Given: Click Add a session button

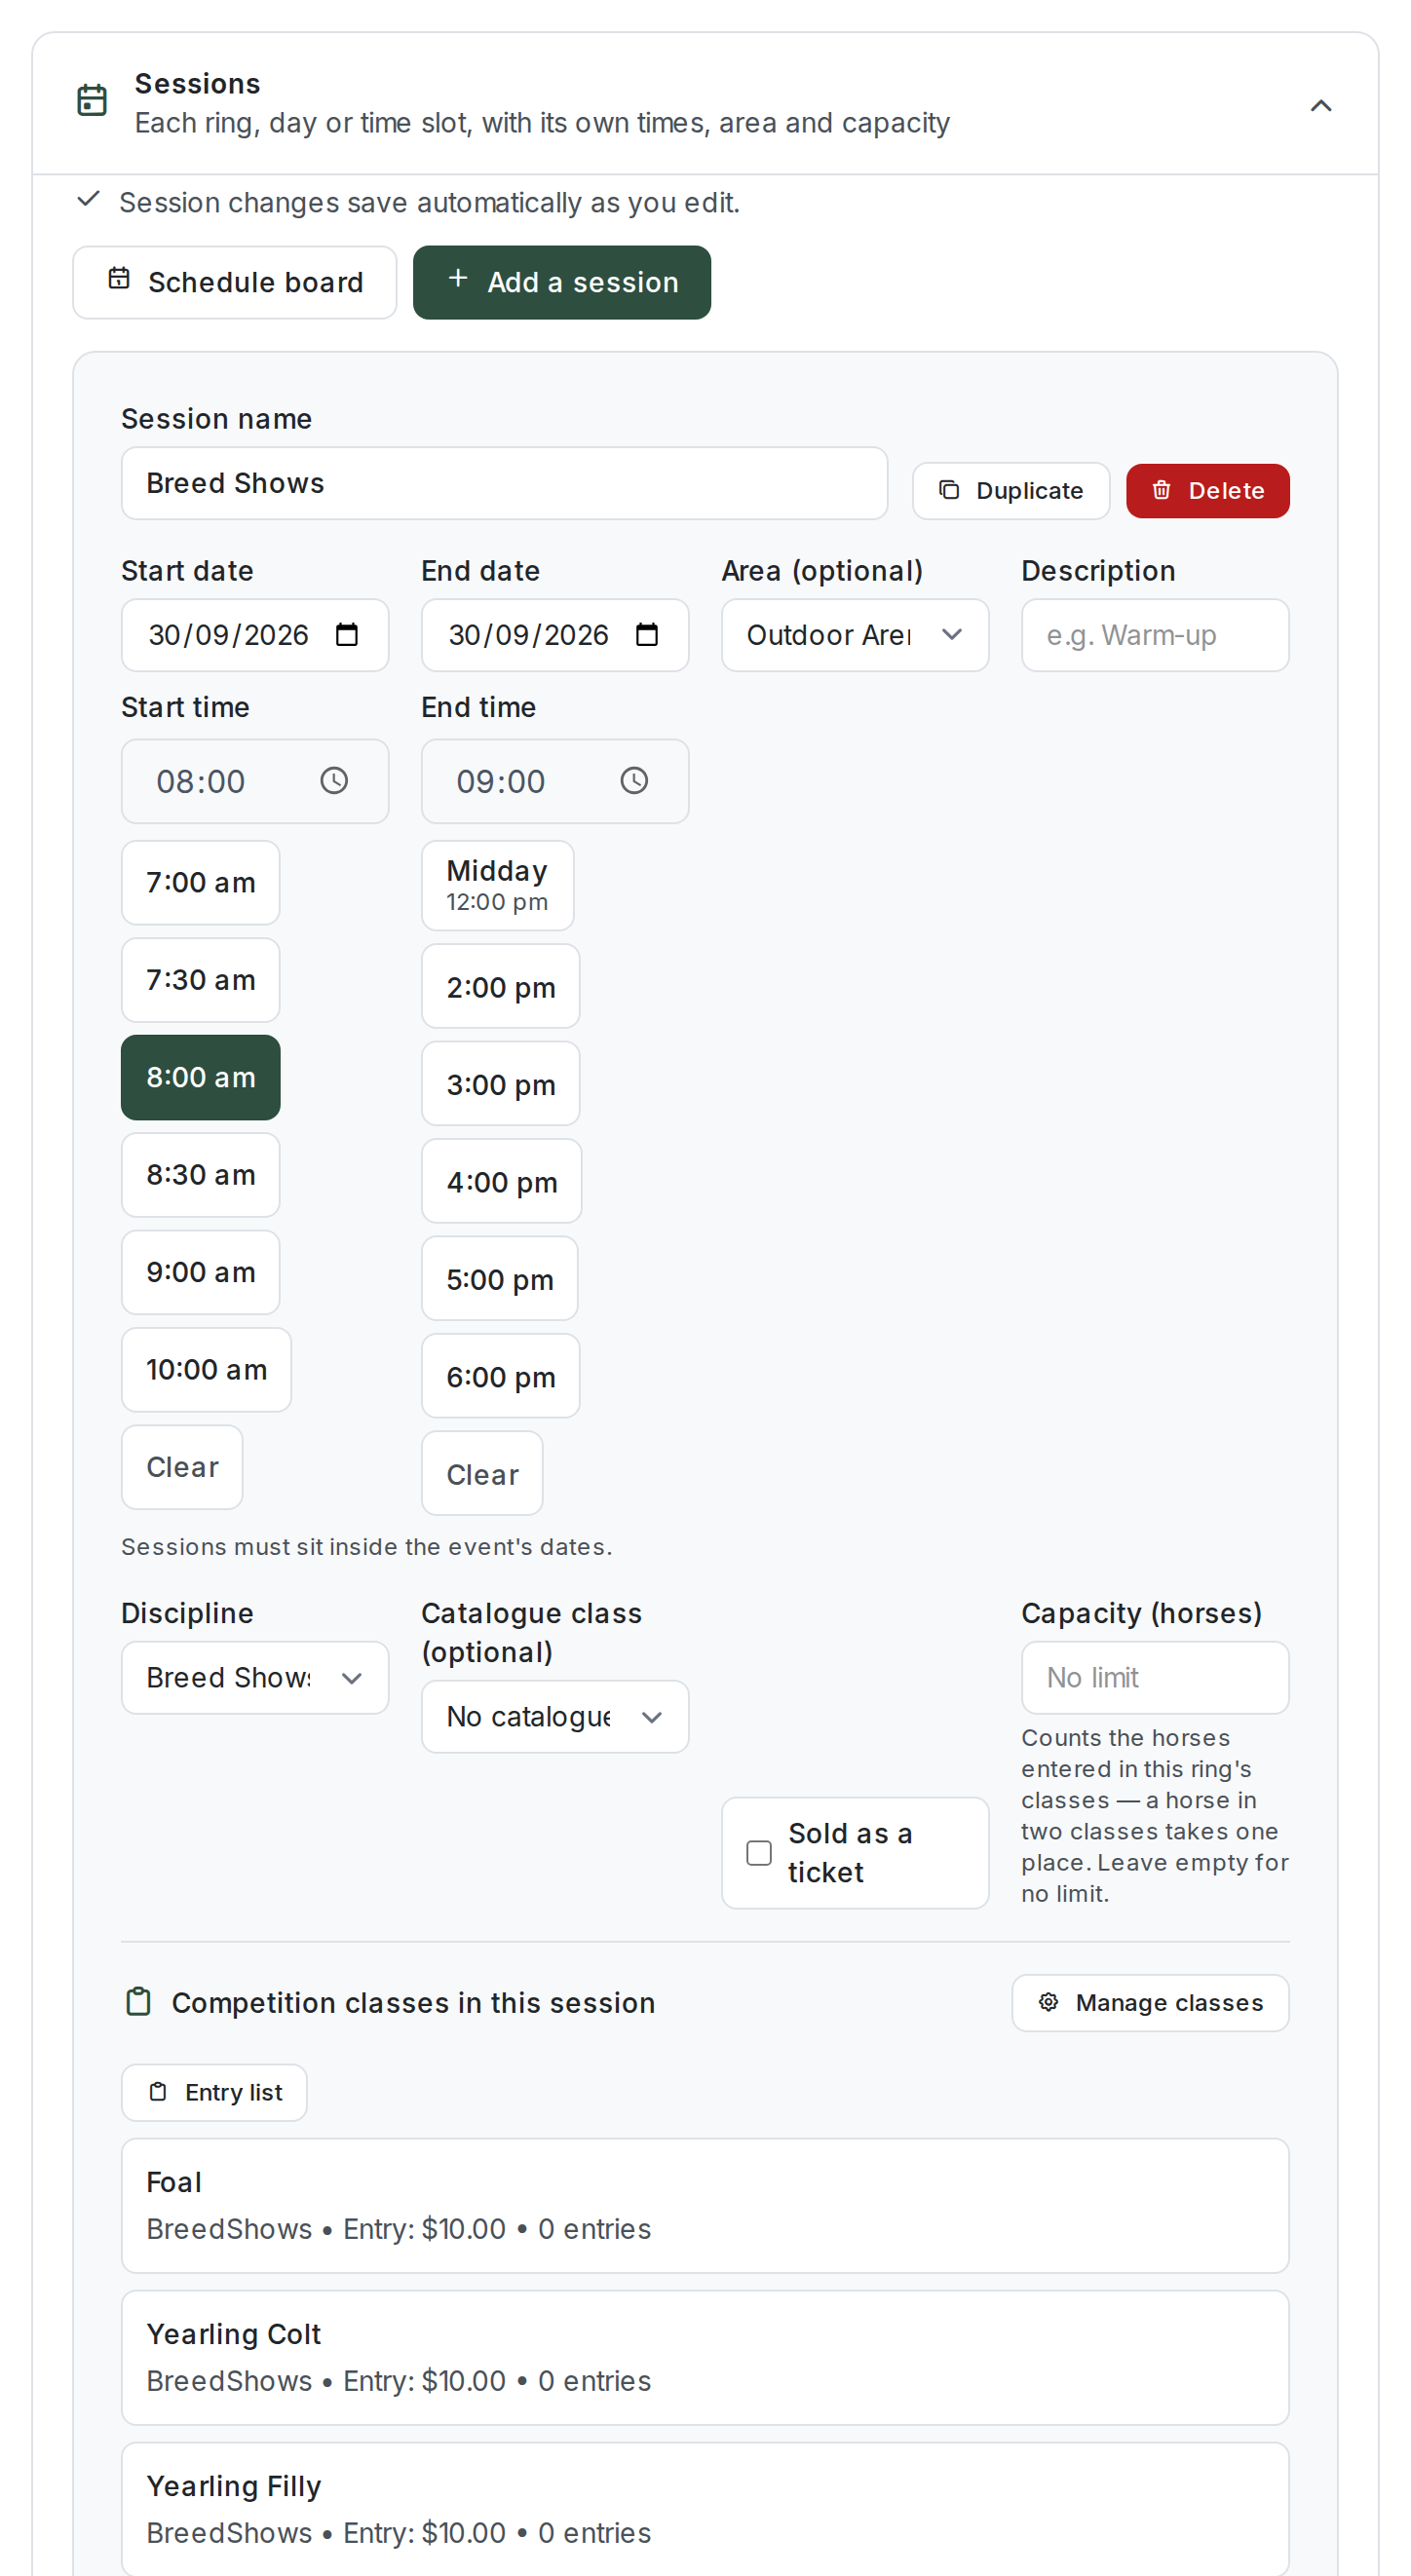Looking at the screenshot, I should pyautogui.click(x=561, y=282).
